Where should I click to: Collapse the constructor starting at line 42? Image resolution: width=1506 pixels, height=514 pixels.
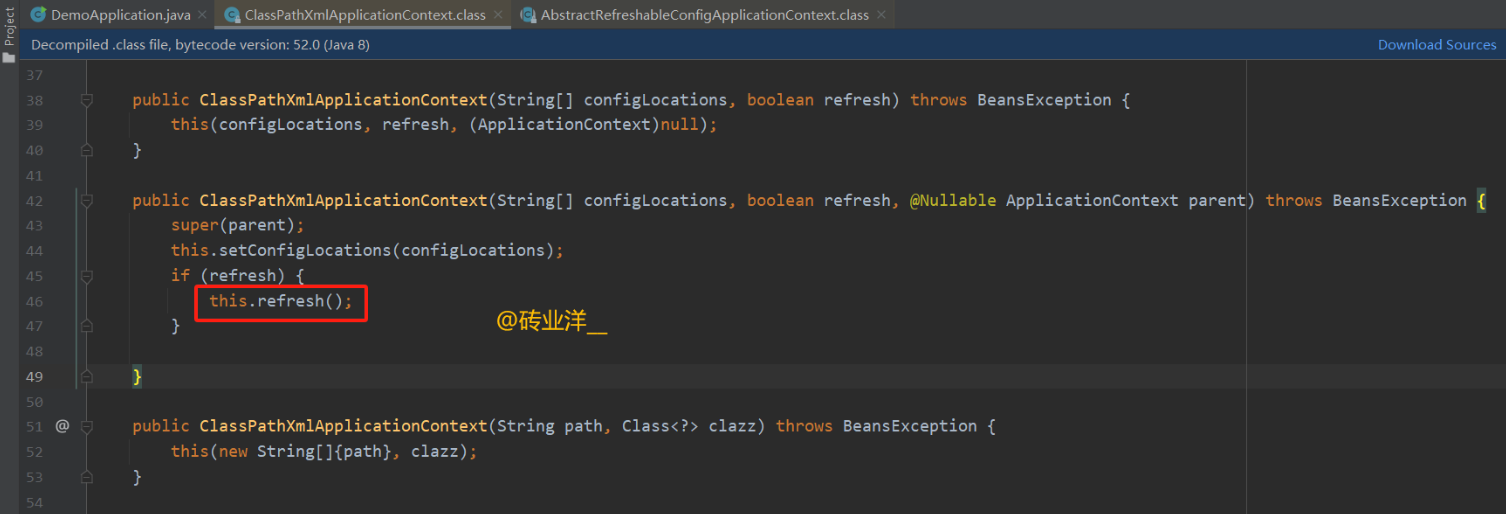[x=87, y=200]
